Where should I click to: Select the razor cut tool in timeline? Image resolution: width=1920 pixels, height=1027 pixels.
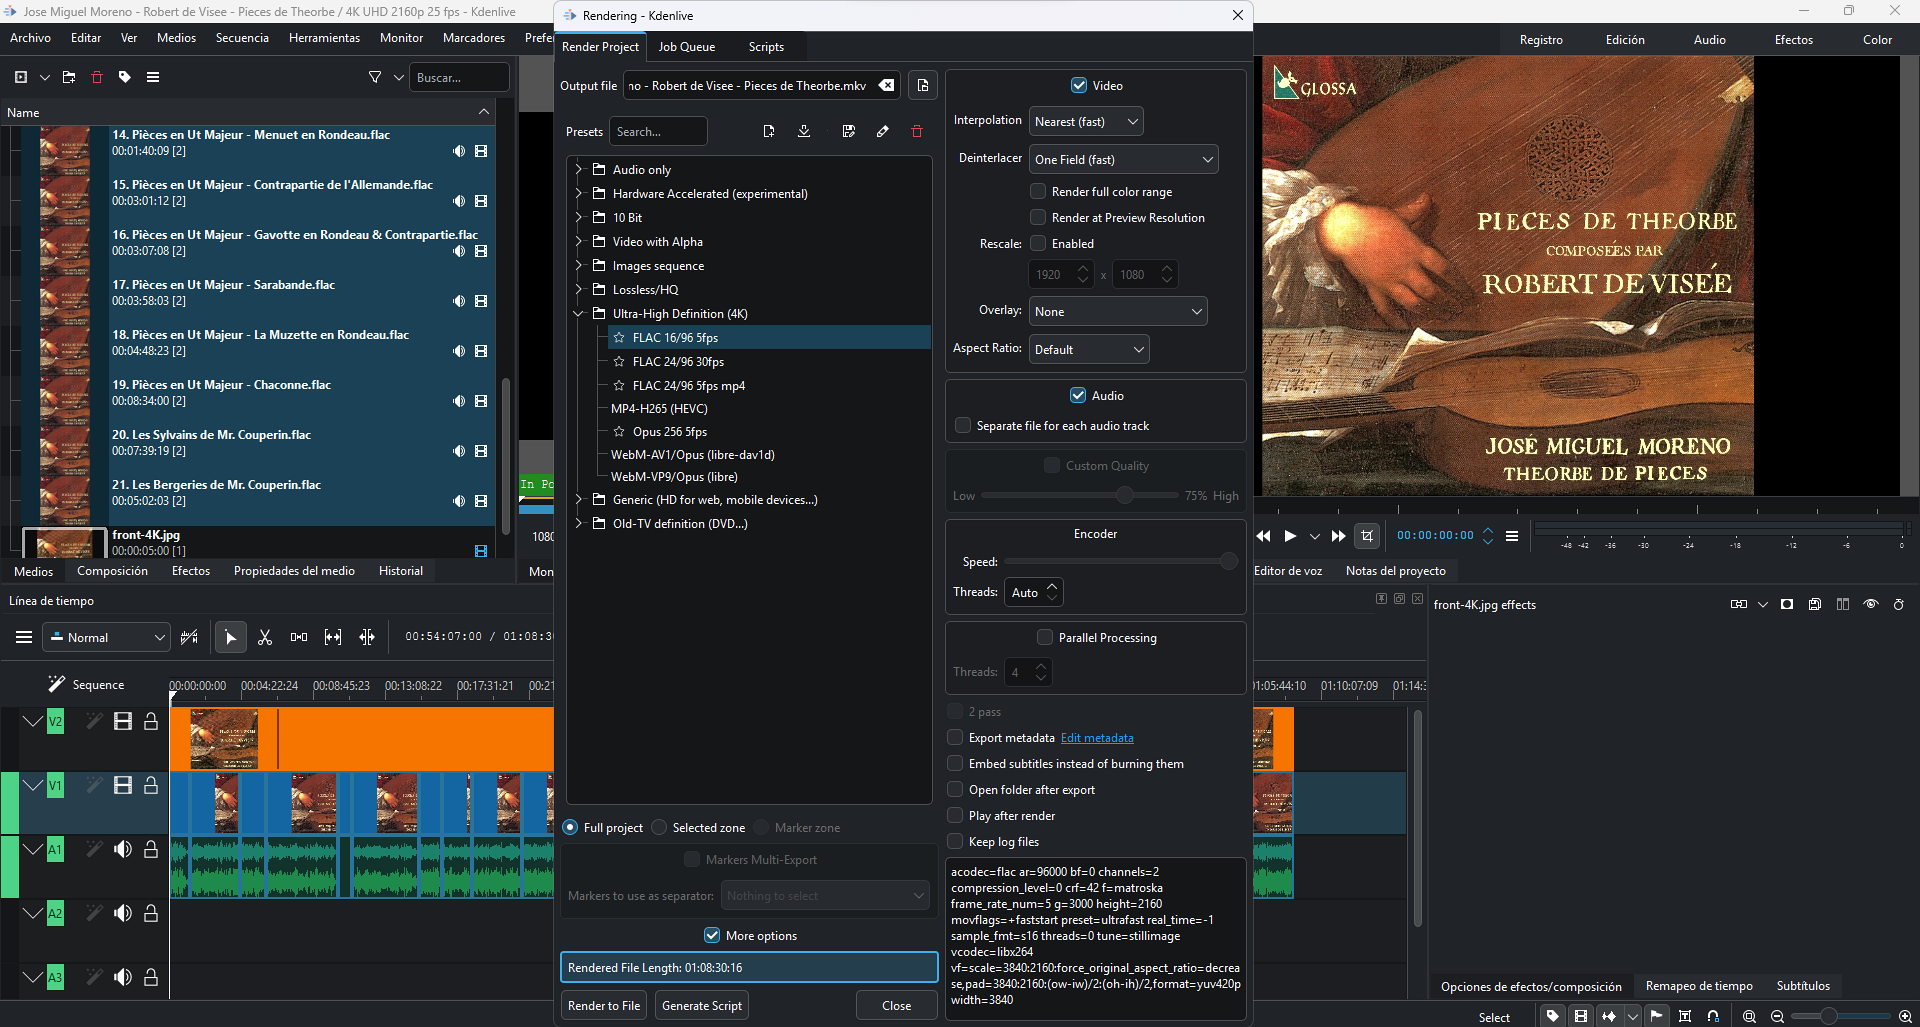[265, 637]
